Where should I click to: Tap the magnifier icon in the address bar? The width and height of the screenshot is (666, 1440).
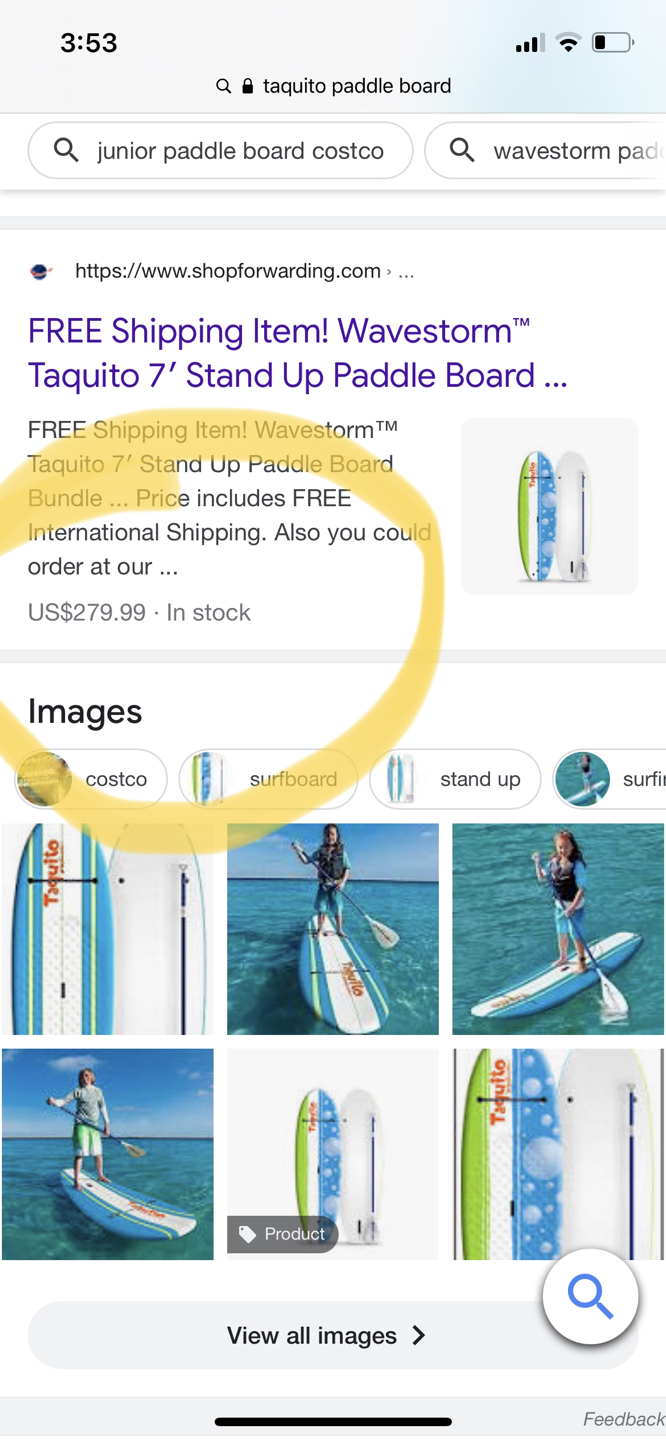click(224, 86)
